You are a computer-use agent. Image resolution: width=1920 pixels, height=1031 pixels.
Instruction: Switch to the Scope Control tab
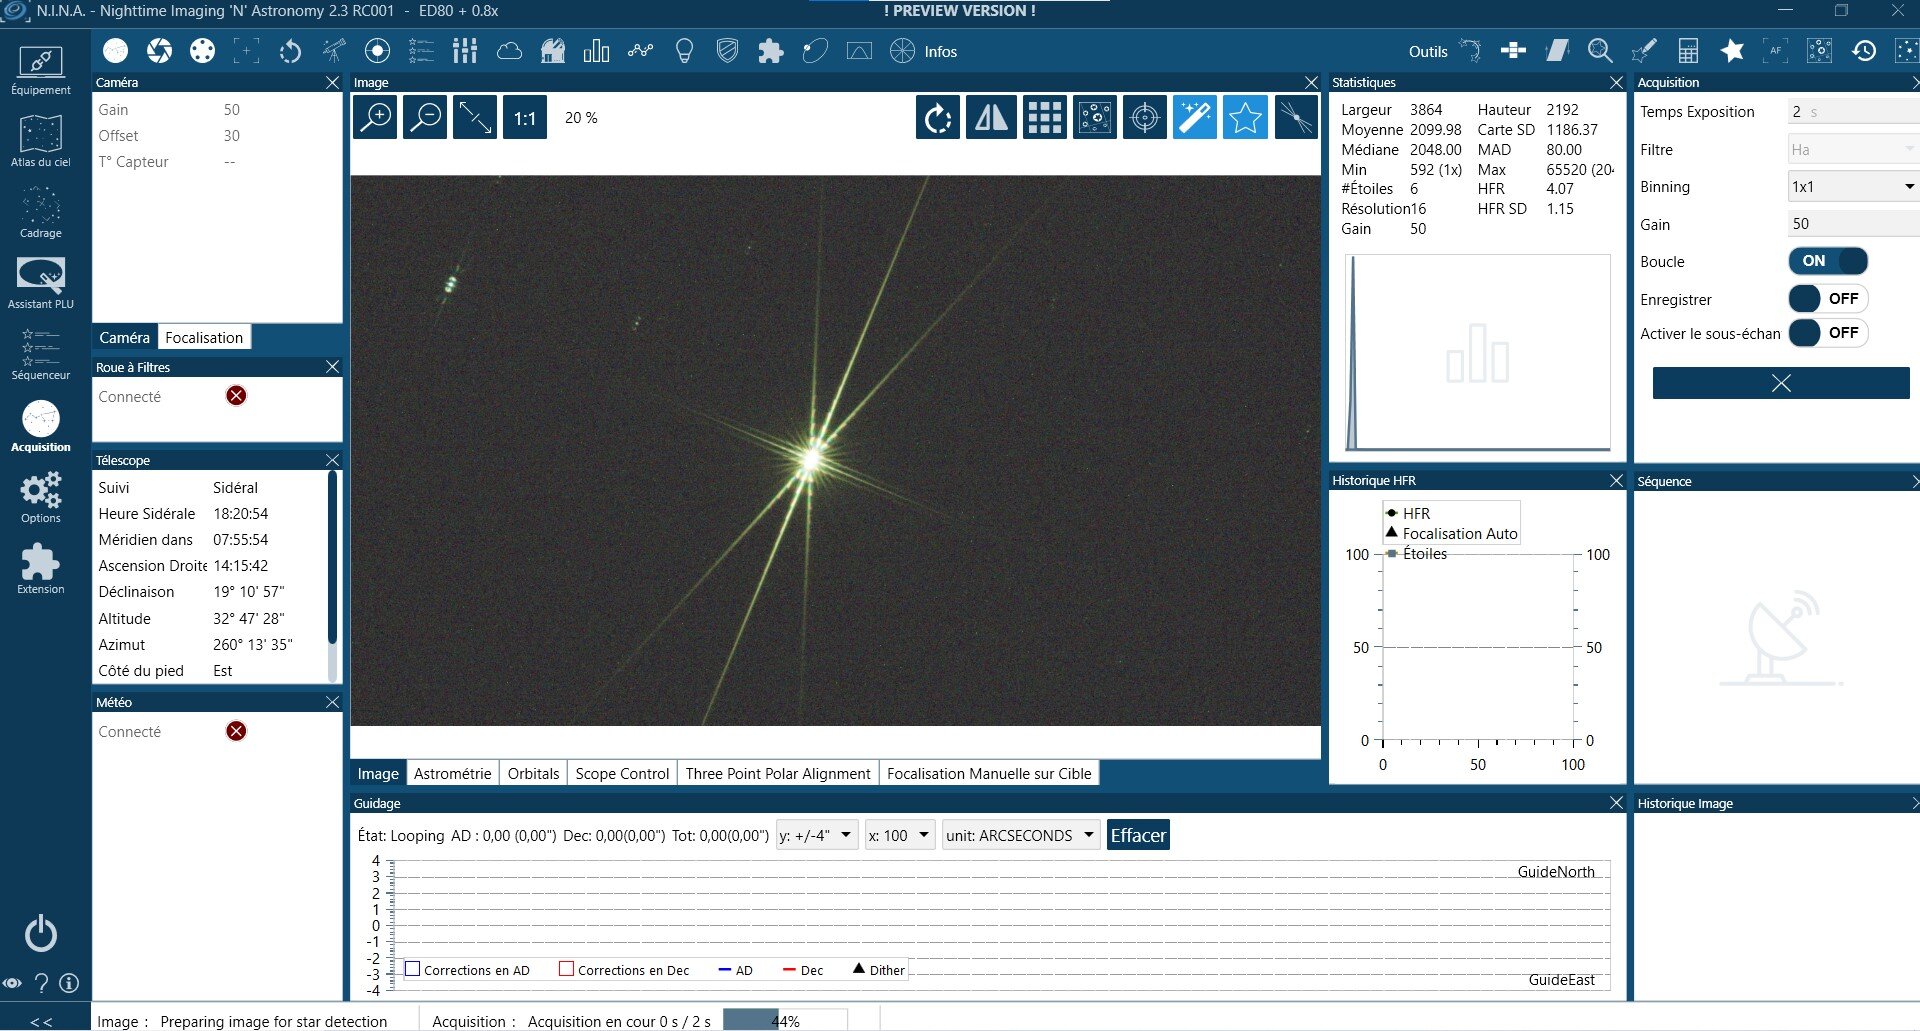coord(622,773)
